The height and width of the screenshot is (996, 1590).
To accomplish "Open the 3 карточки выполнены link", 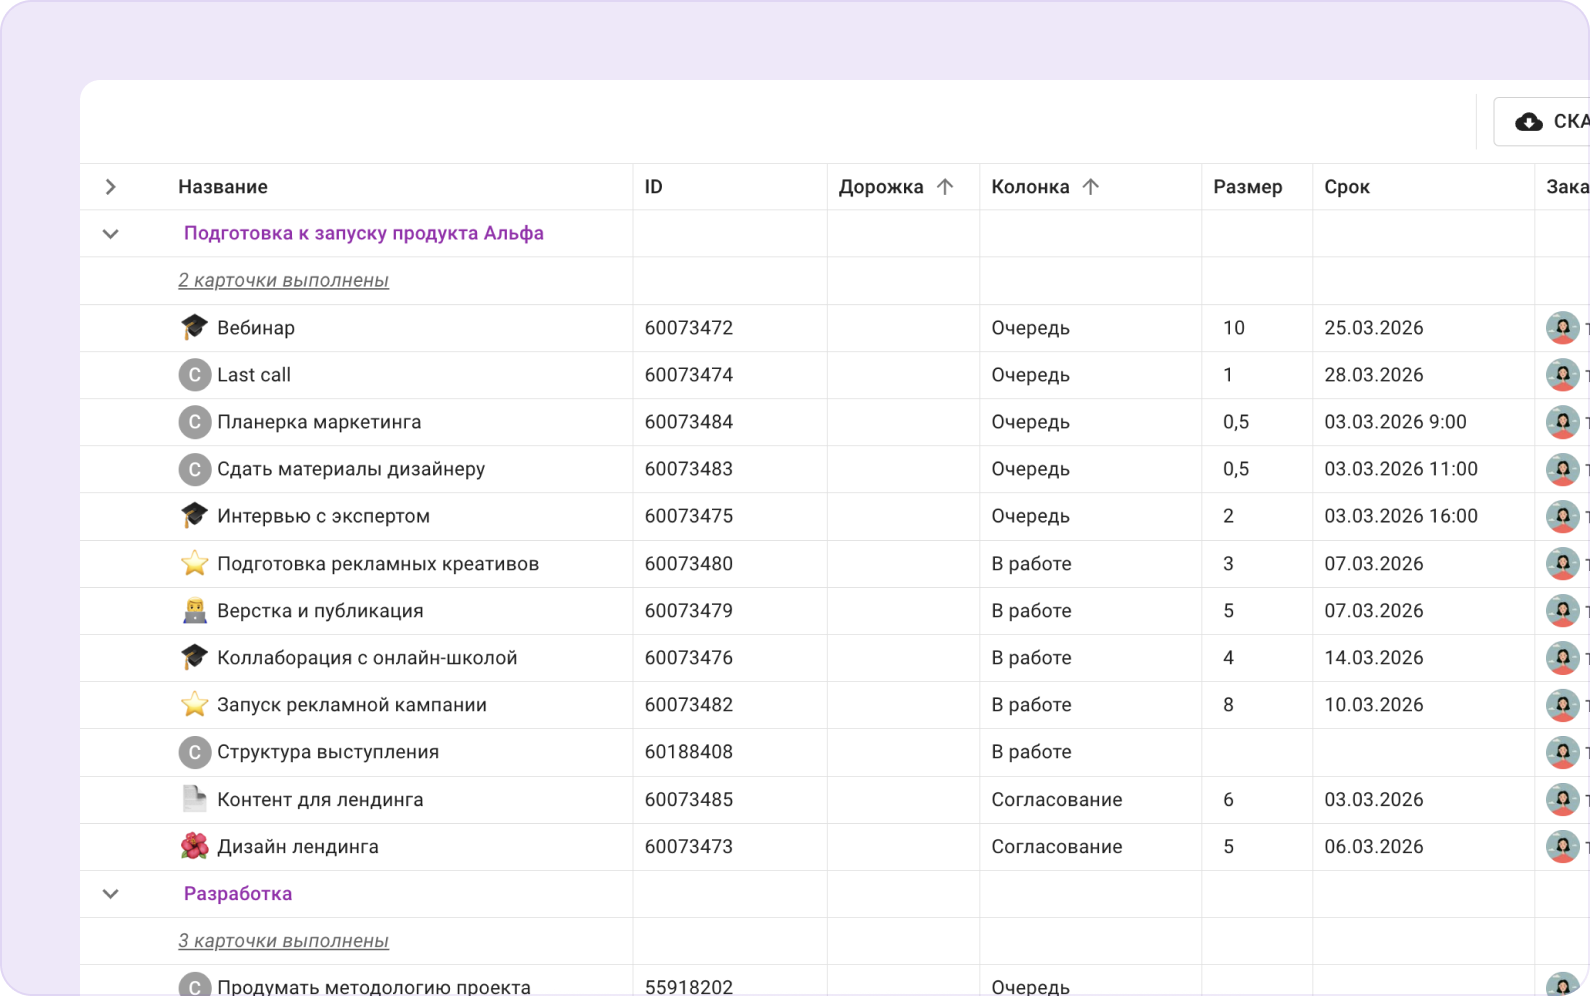I will coord(283,941).
